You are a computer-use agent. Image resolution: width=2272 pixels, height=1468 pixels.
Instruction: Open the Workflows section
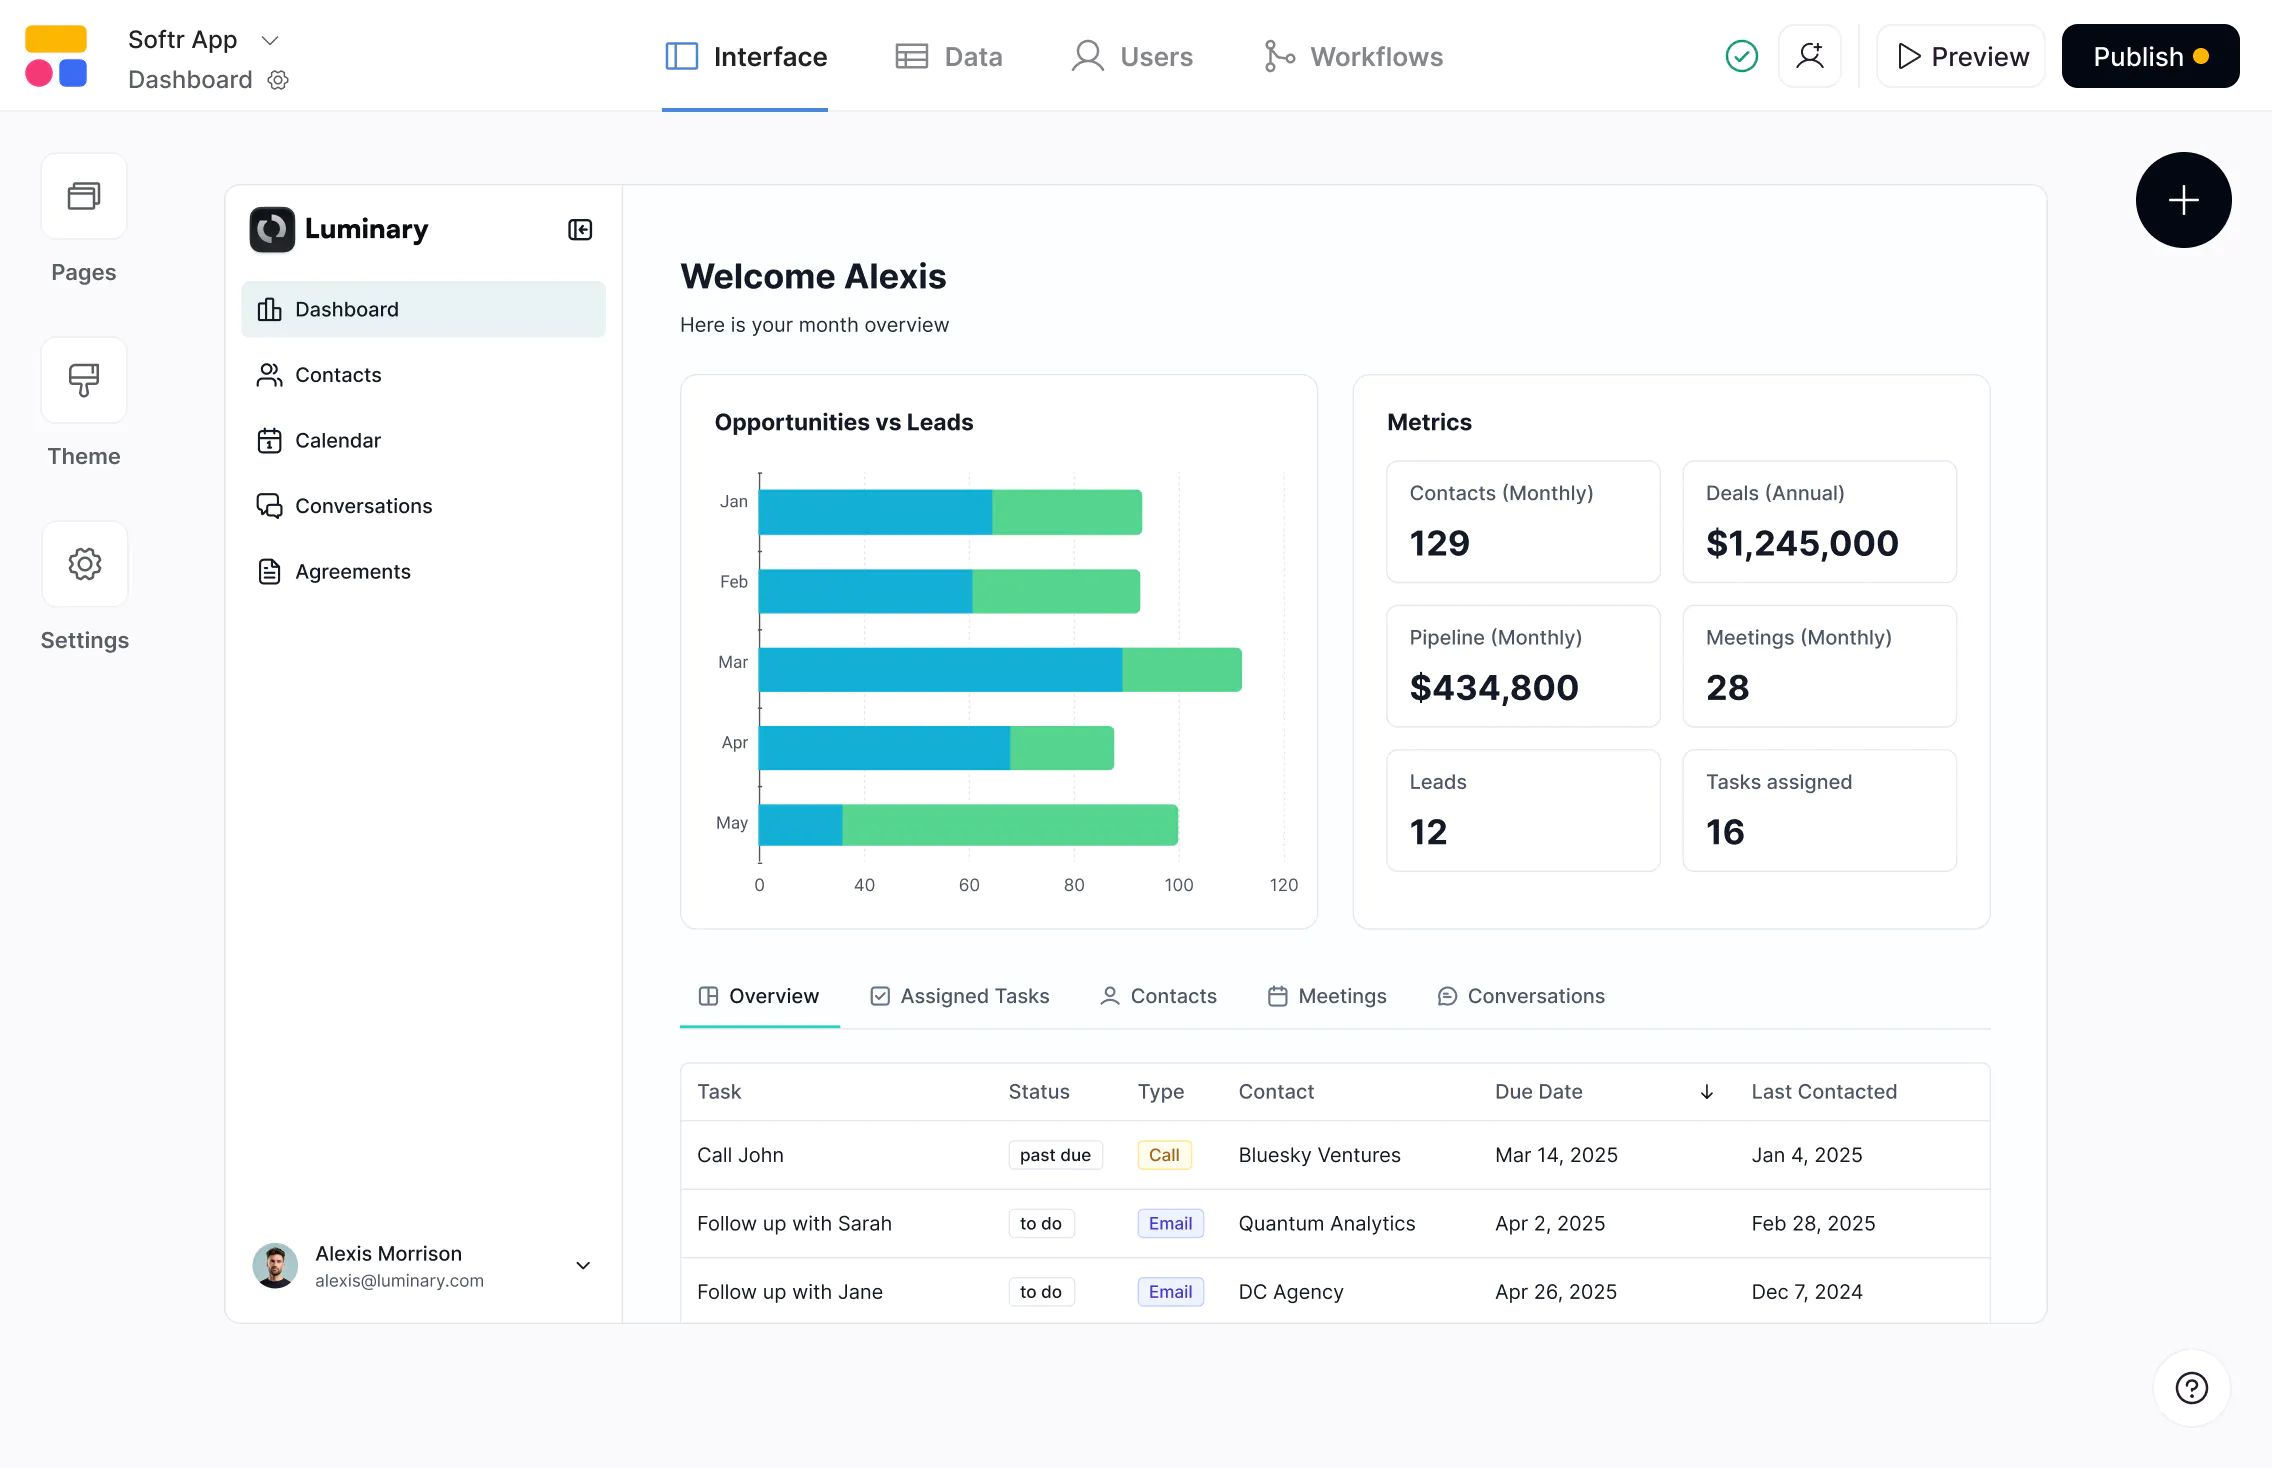coord(1352,56)
